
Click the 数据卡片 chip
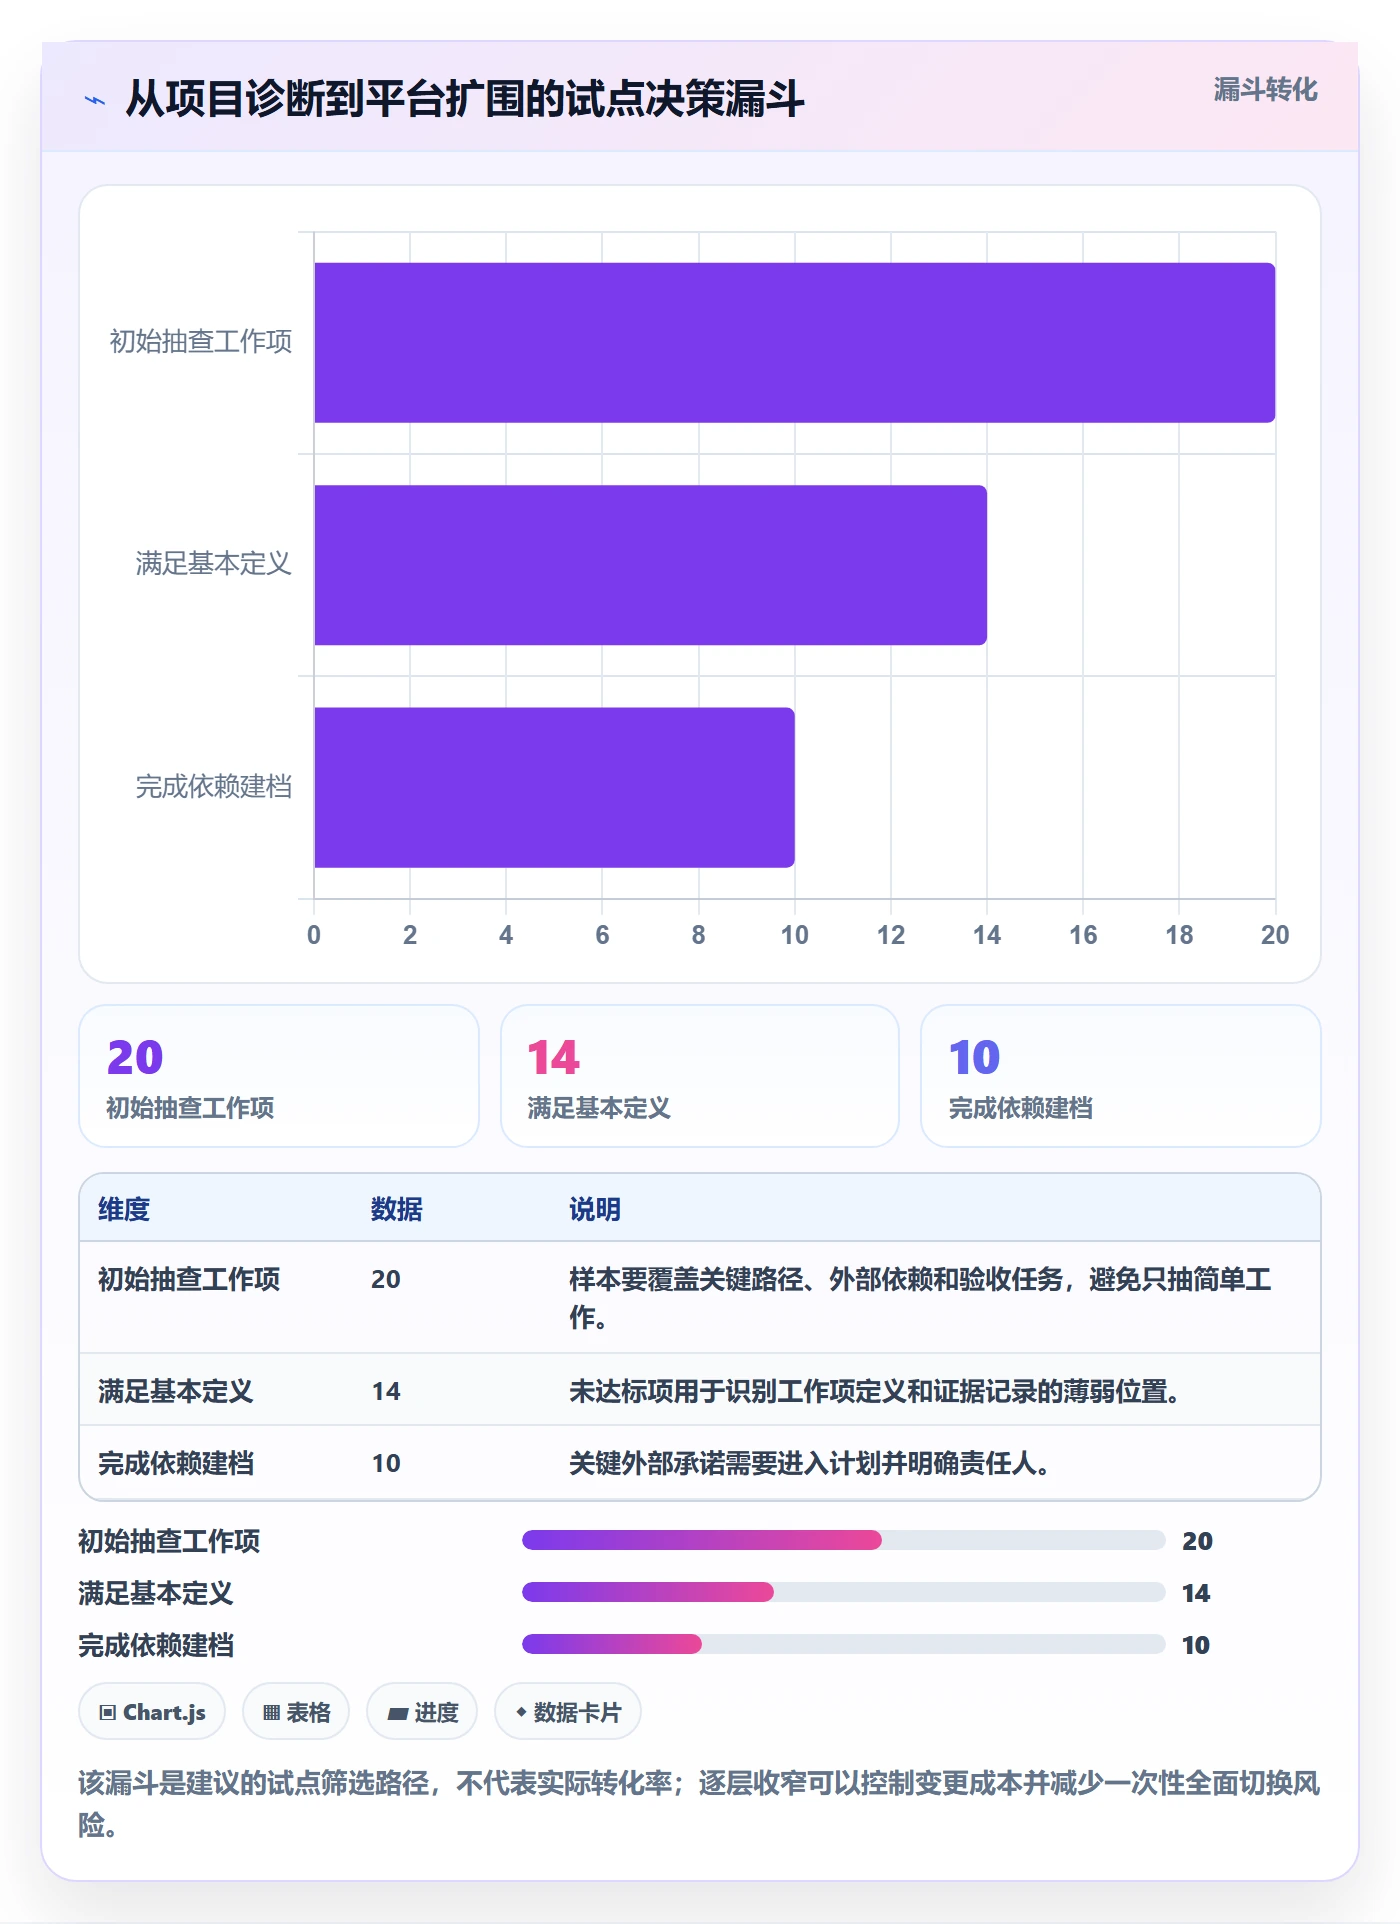568,1712
